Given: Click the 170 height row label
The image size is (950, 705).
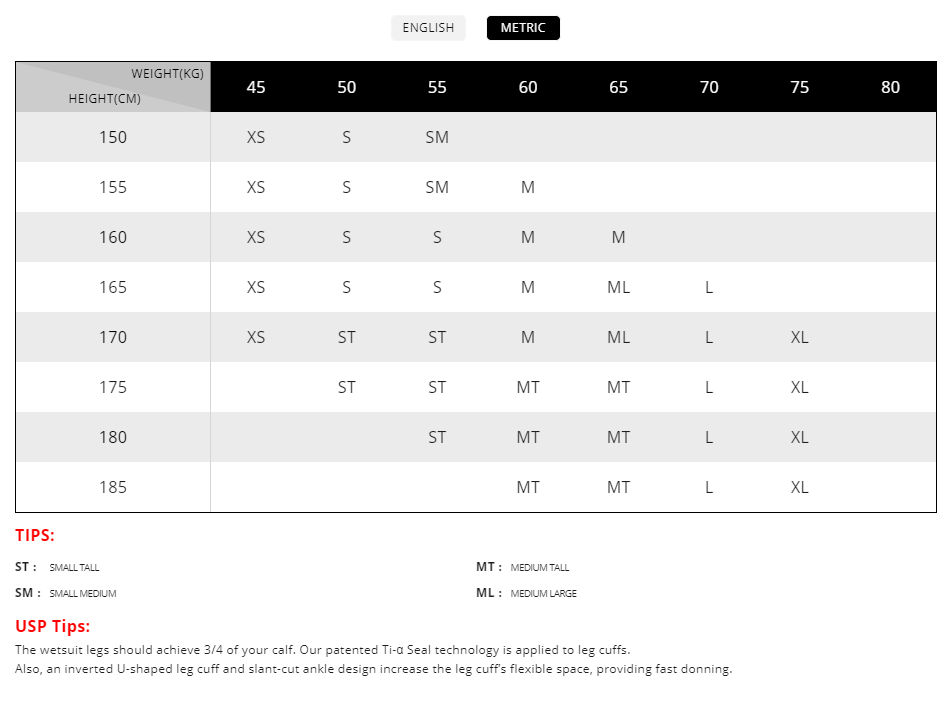Looking at the screenshot, I should 113,337.
